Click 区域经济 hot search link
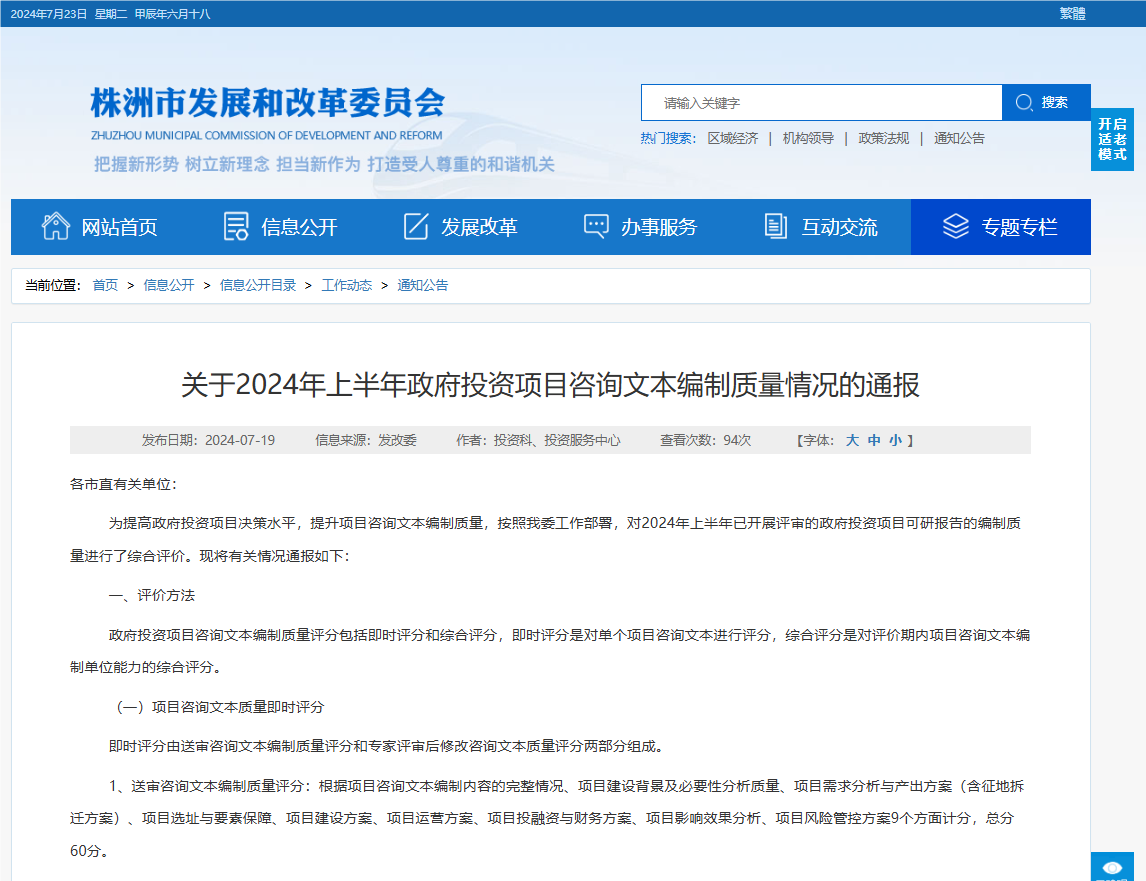Viewport: 1146px width, 881px height. pyautogui.click(x=733, y=138)
